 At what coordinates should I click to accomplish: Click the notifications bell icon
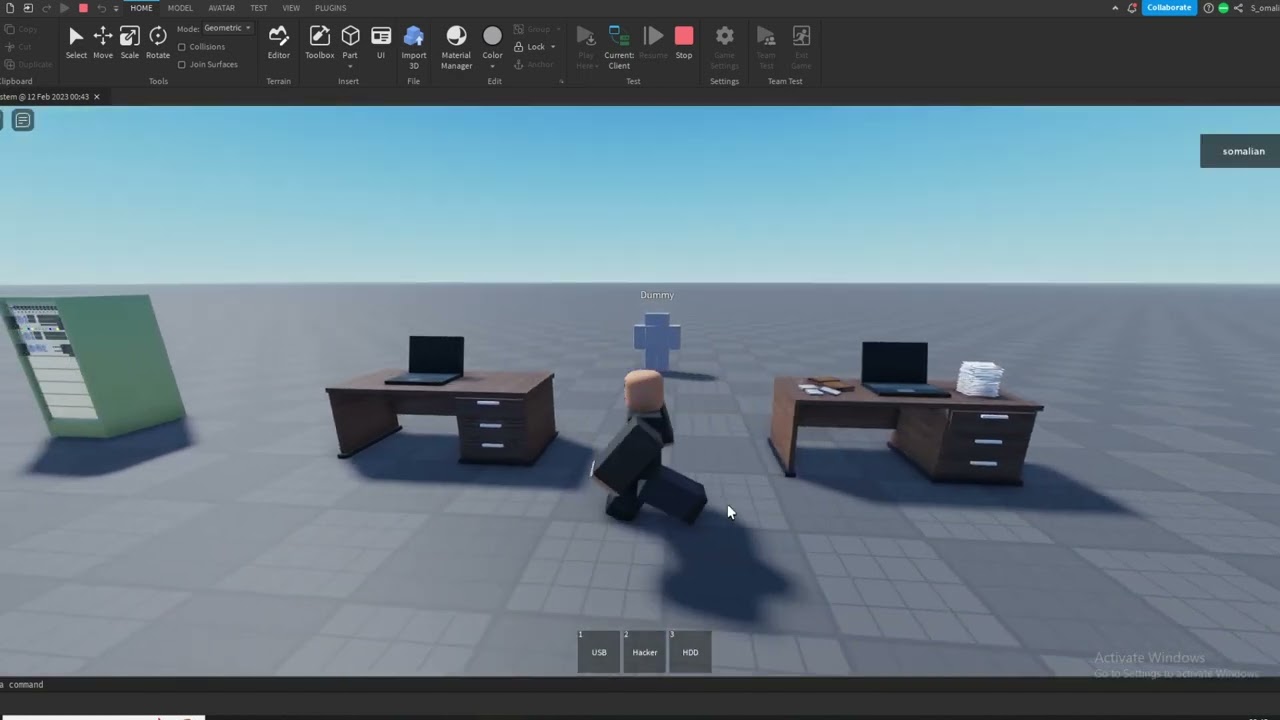(1132, 8)
